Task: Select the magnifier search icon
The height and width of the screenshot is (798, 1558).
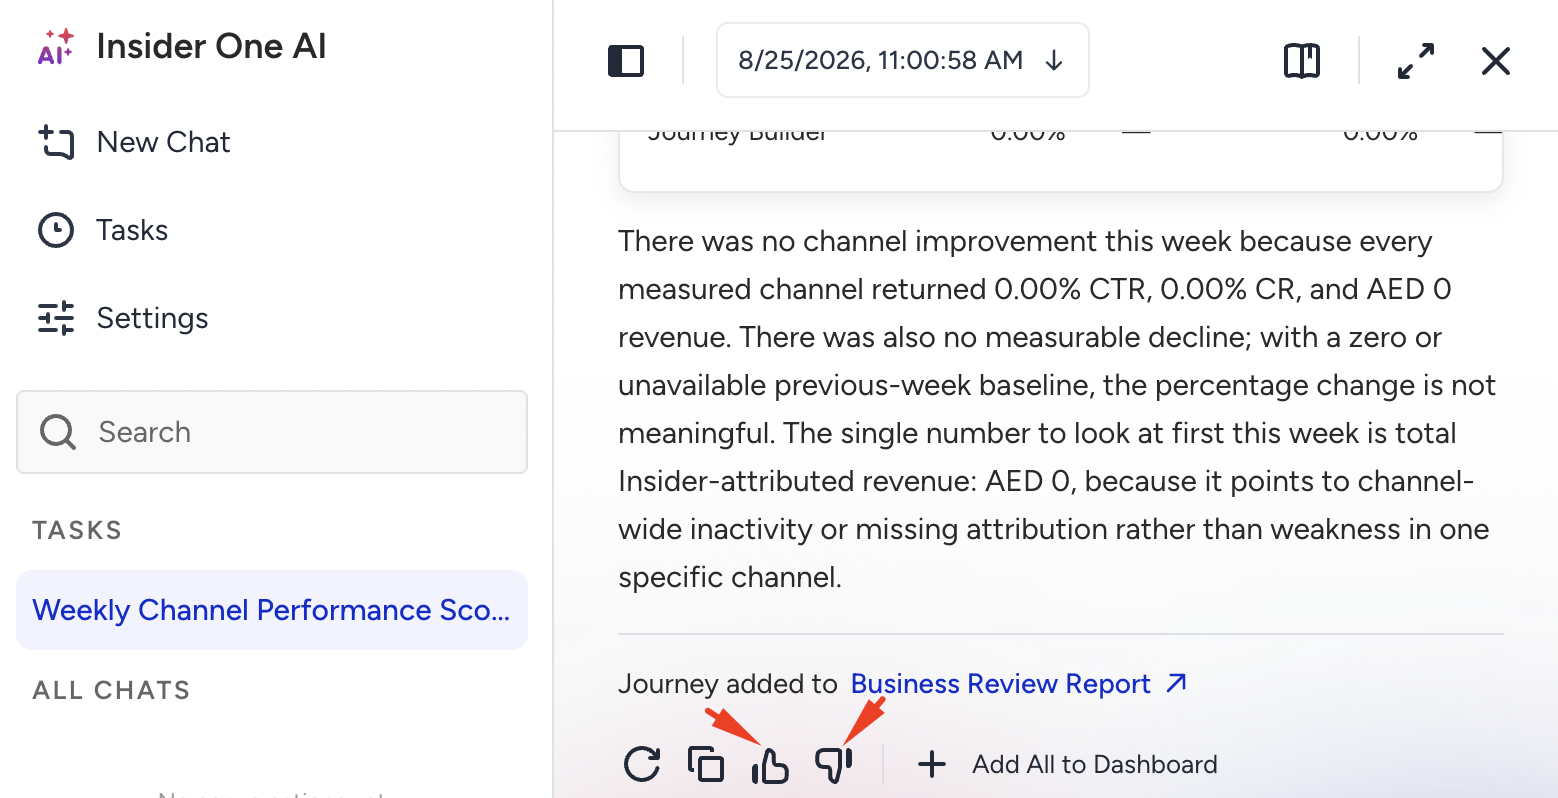Action: point(57,432)
